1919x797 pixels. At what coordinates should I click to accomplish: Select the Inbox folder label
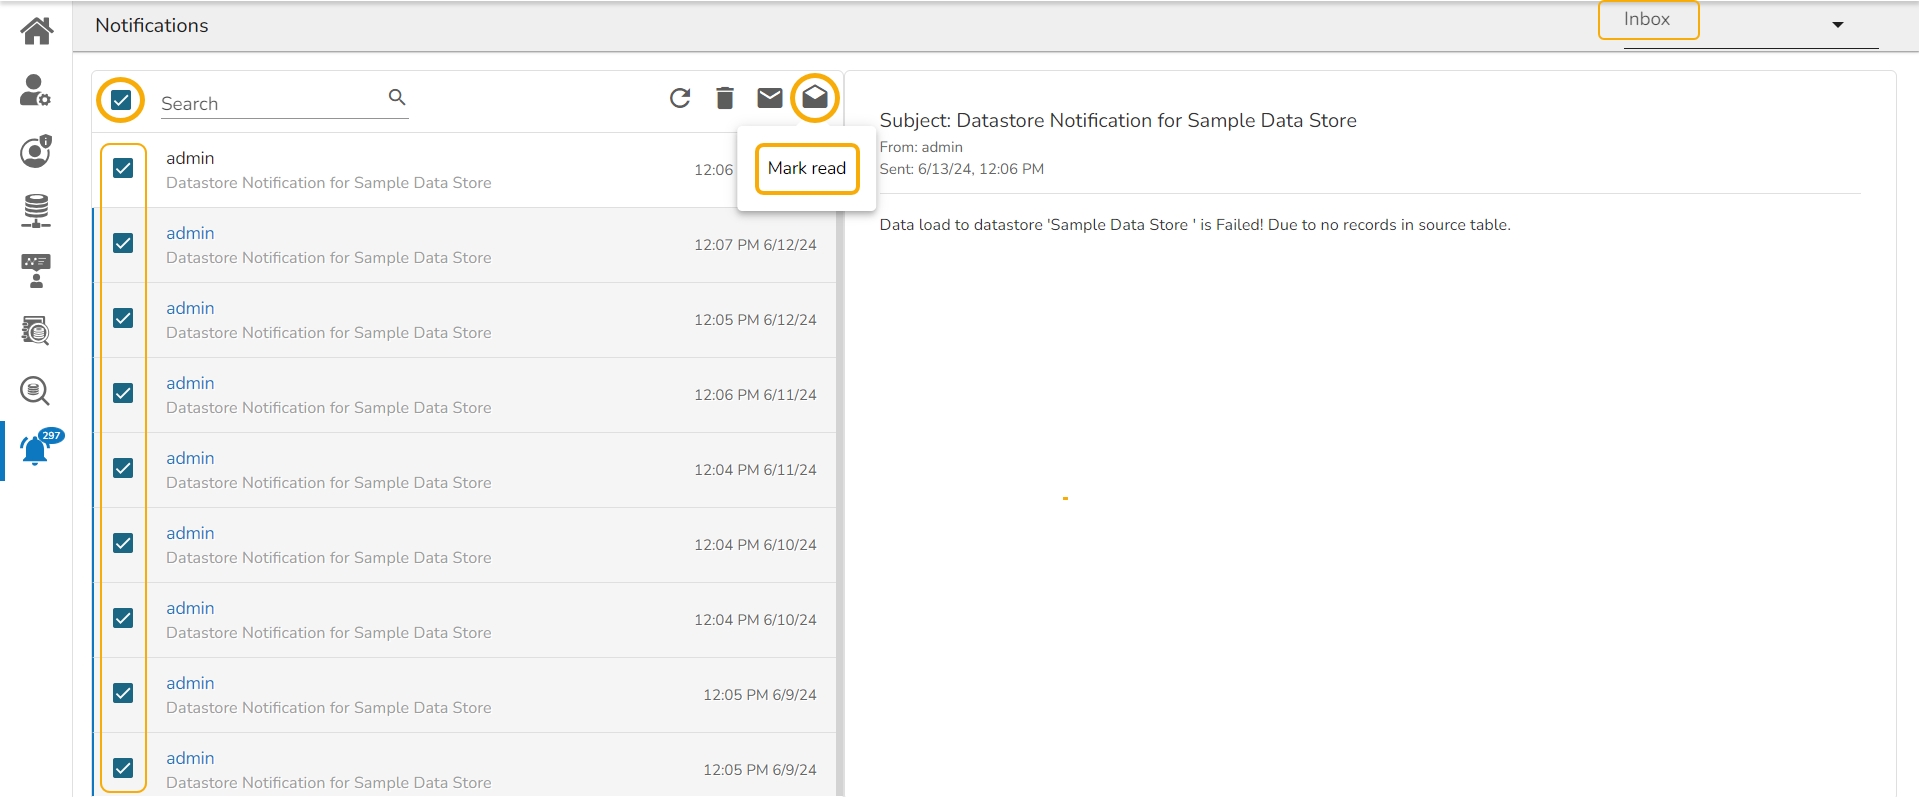[x=1647, y=20]
